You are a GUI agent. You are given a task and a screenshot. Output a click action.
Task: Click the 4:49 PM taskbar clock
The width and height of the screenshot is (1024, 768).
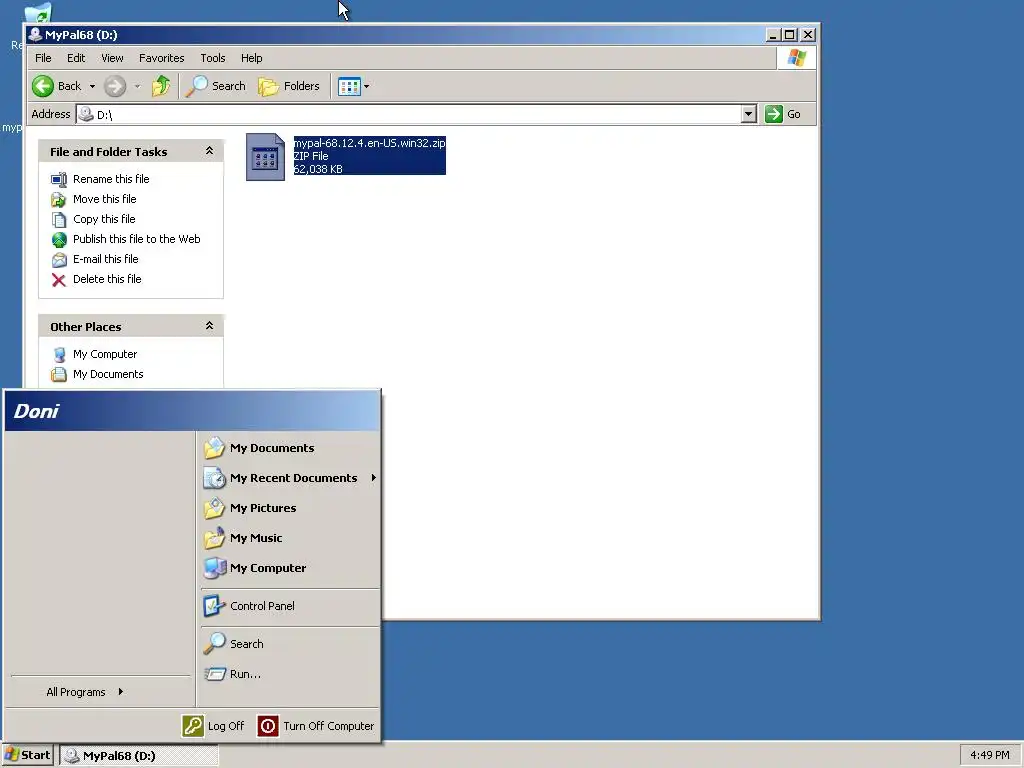point(989,756)
